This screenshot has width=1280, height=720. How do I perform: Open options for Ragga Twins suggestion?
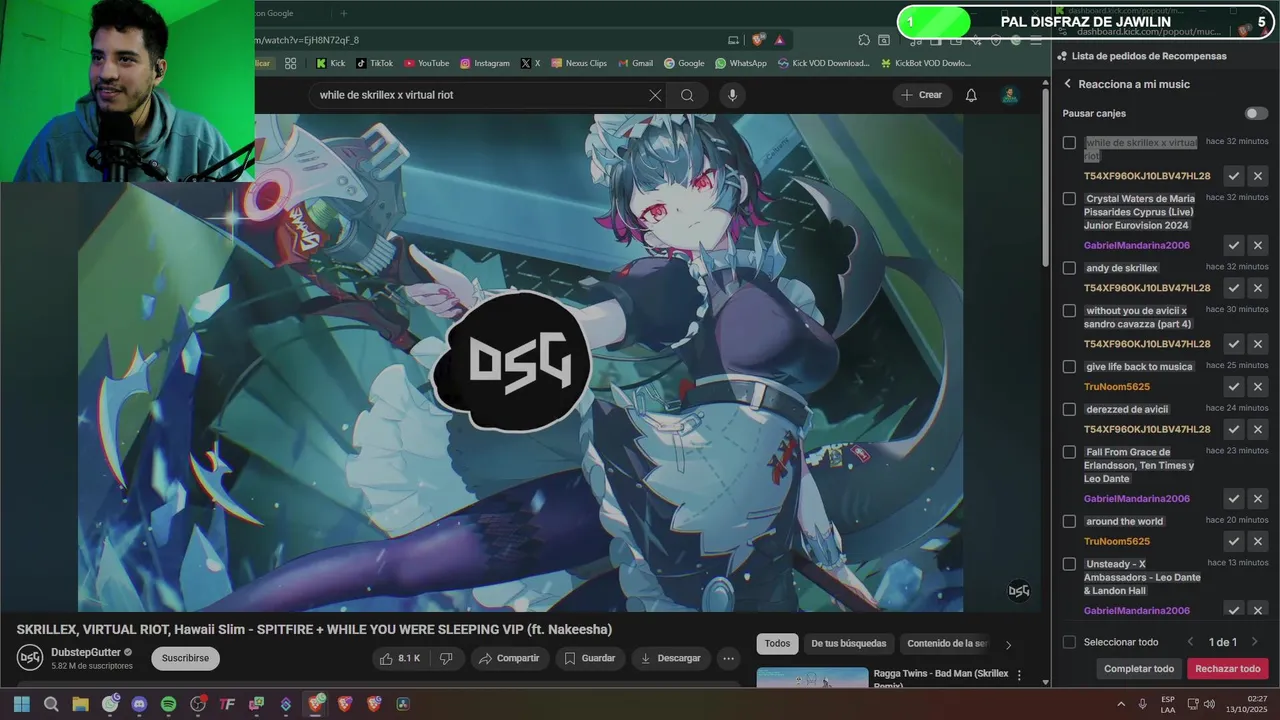[1019, 676]
